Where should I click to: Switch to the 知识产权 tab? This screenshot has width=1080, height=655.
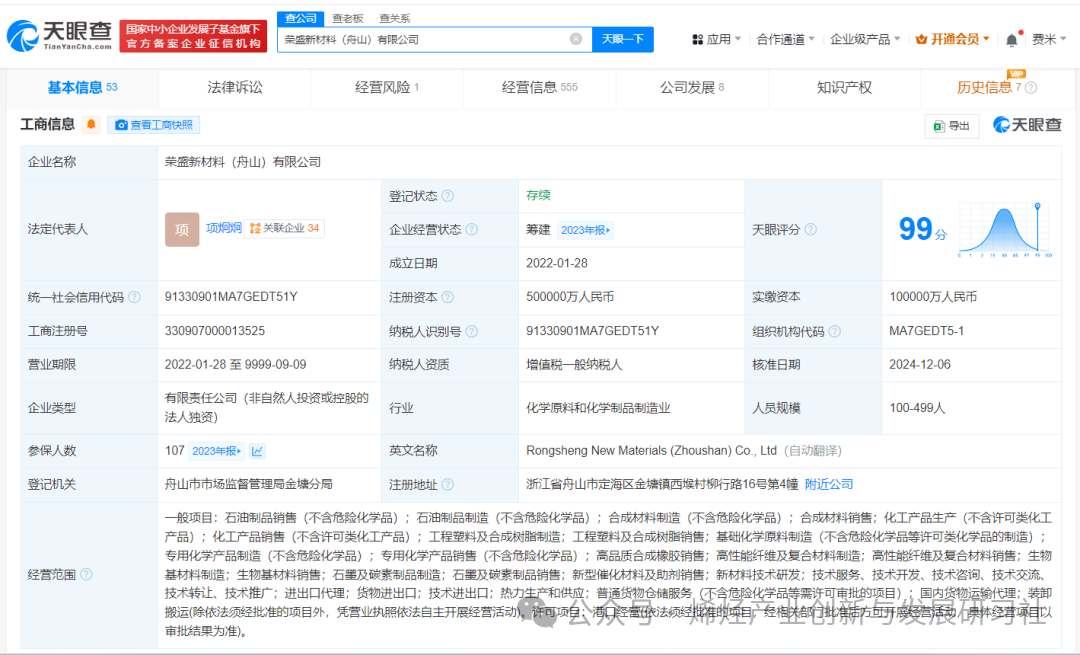(844, 87)
